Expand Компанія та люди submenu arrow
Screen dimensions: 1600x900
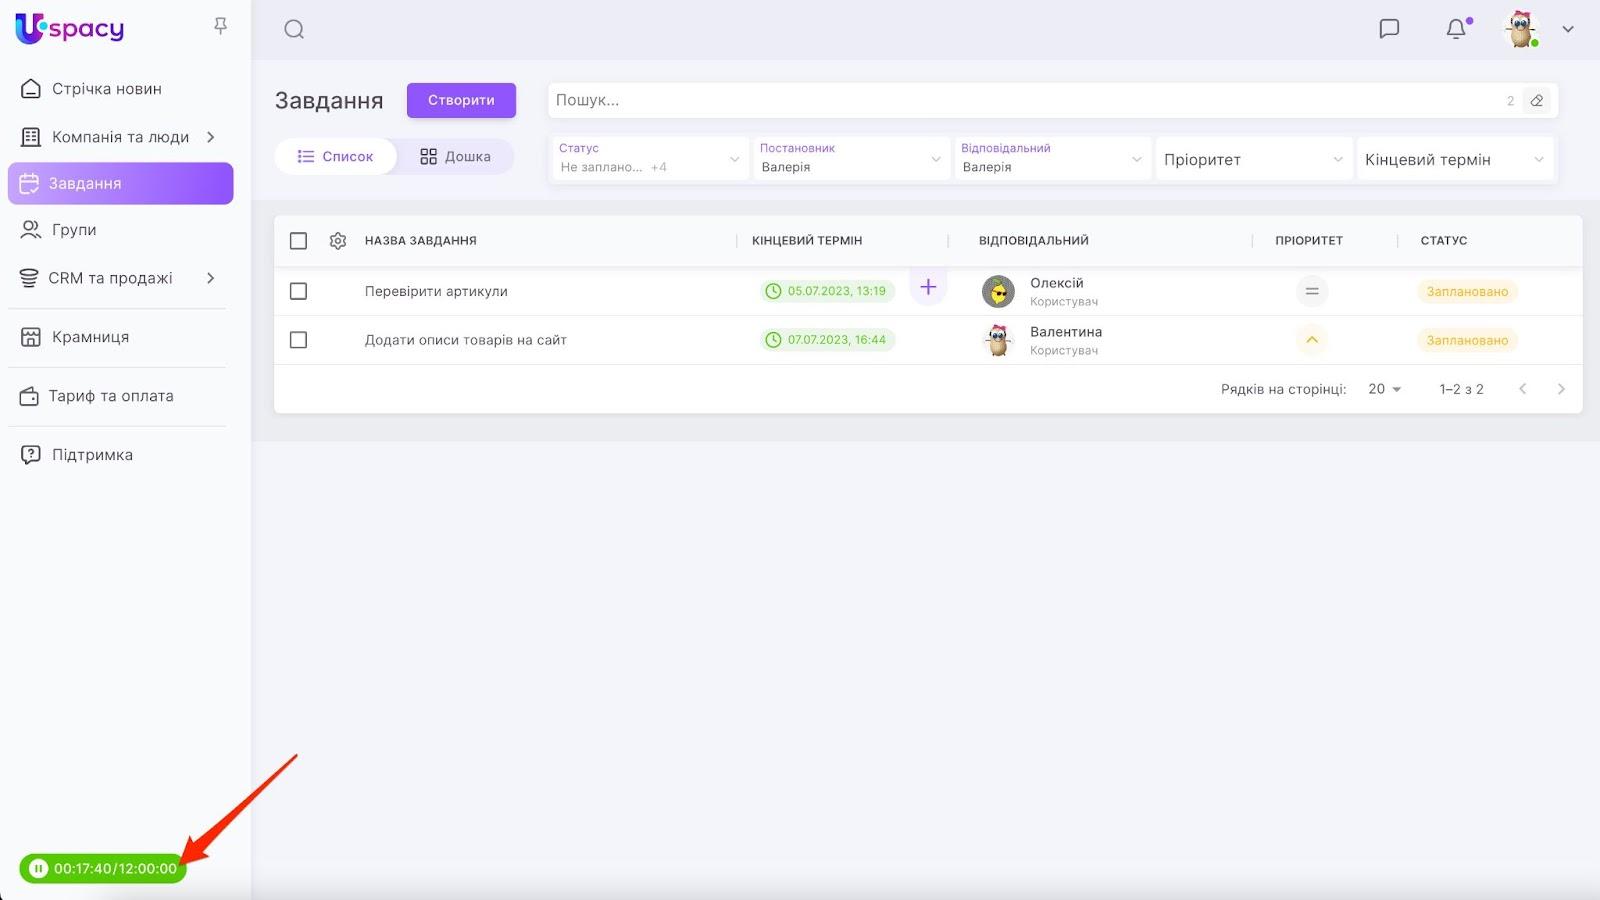211,137
